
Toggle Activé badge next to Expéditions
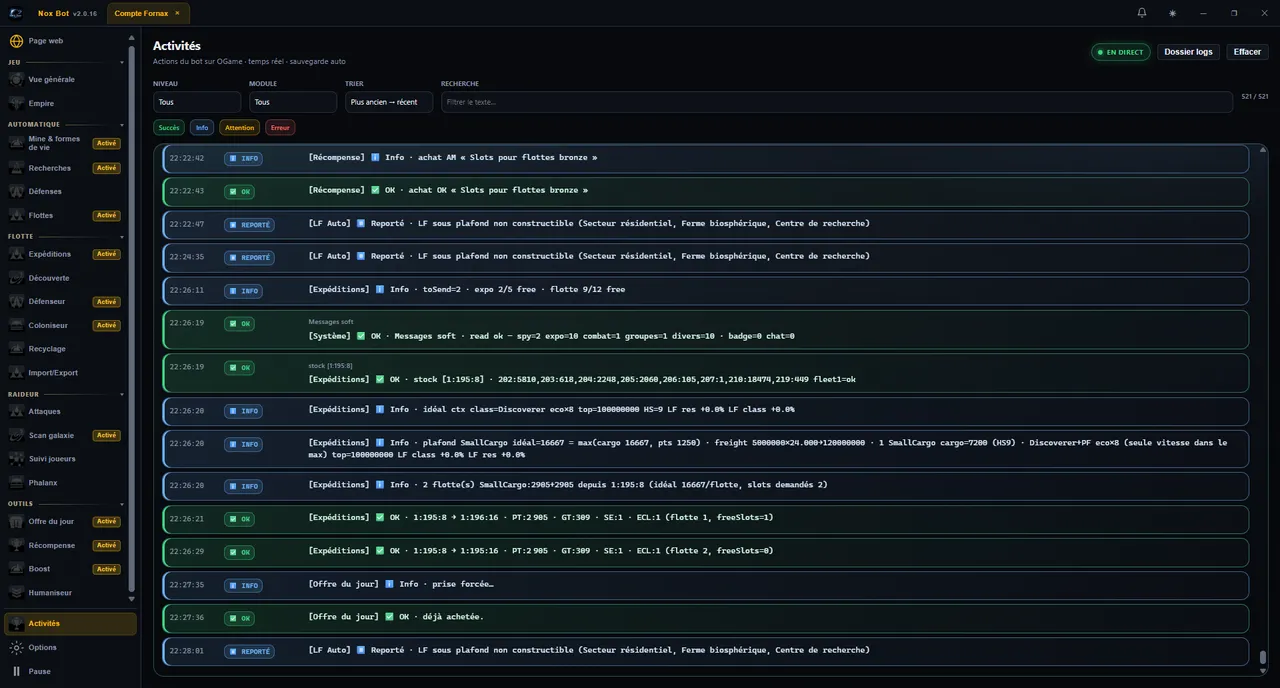pos(106,254)
